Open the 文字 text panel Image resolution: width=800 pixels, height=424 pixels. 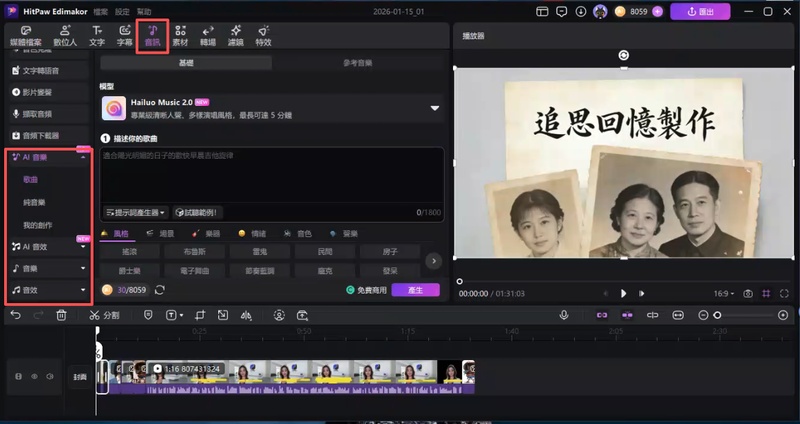[97, 36]
